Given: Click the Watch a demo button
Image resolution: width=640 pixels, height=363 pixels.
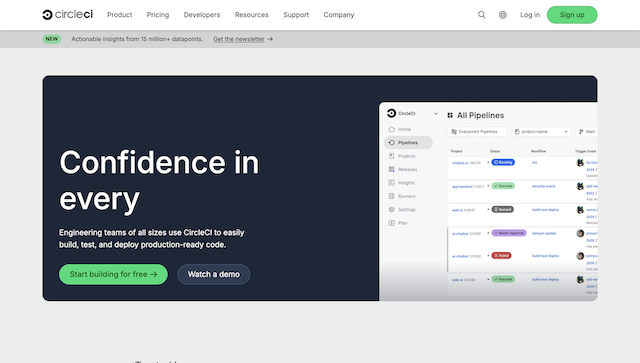Looking at the screenshot, I should click(x=214, y=274).
